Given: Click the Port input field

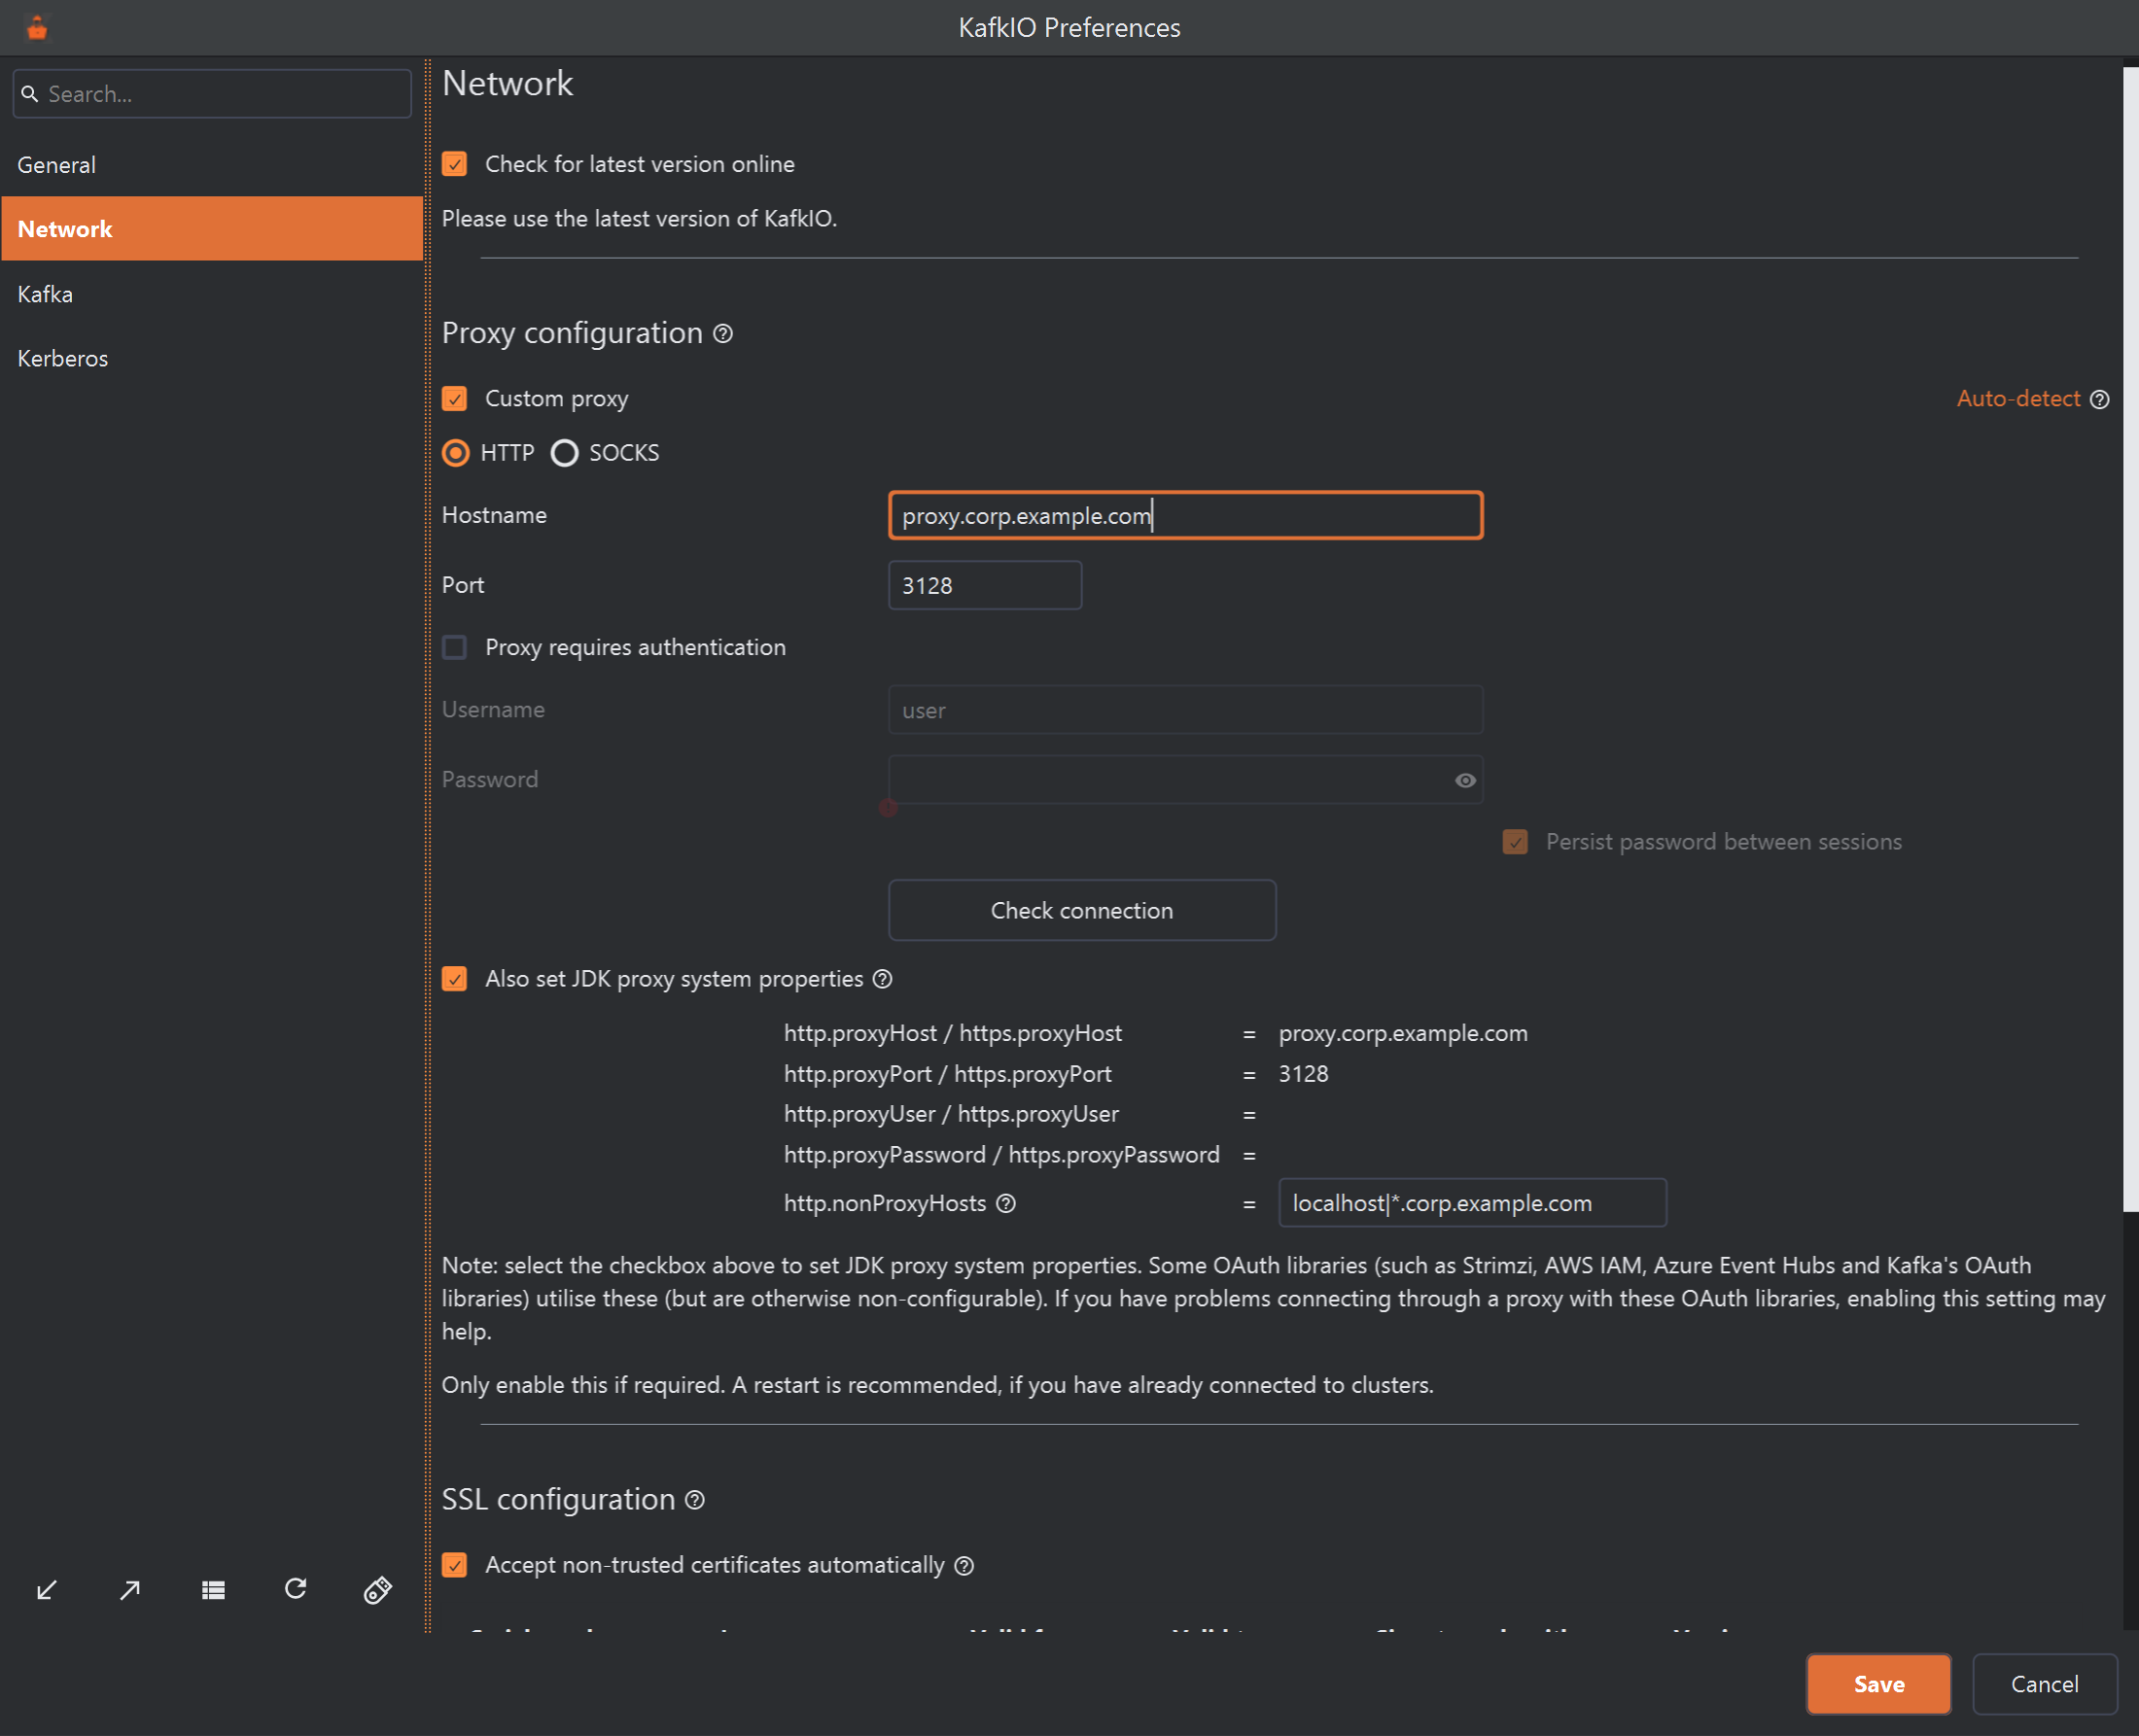Looking at the screenshot, I should (985, 585).
